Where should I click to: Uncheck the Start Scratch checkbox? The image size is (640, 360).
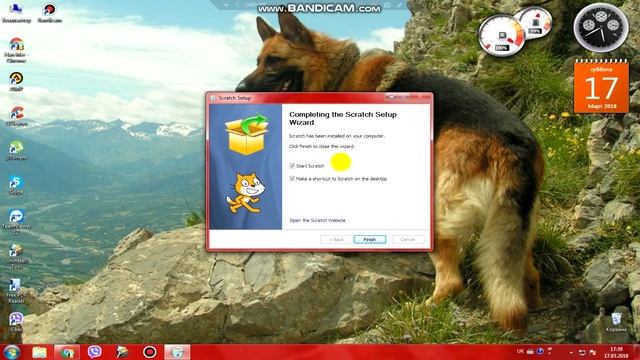pyautogui.click(x=292, y=166)
